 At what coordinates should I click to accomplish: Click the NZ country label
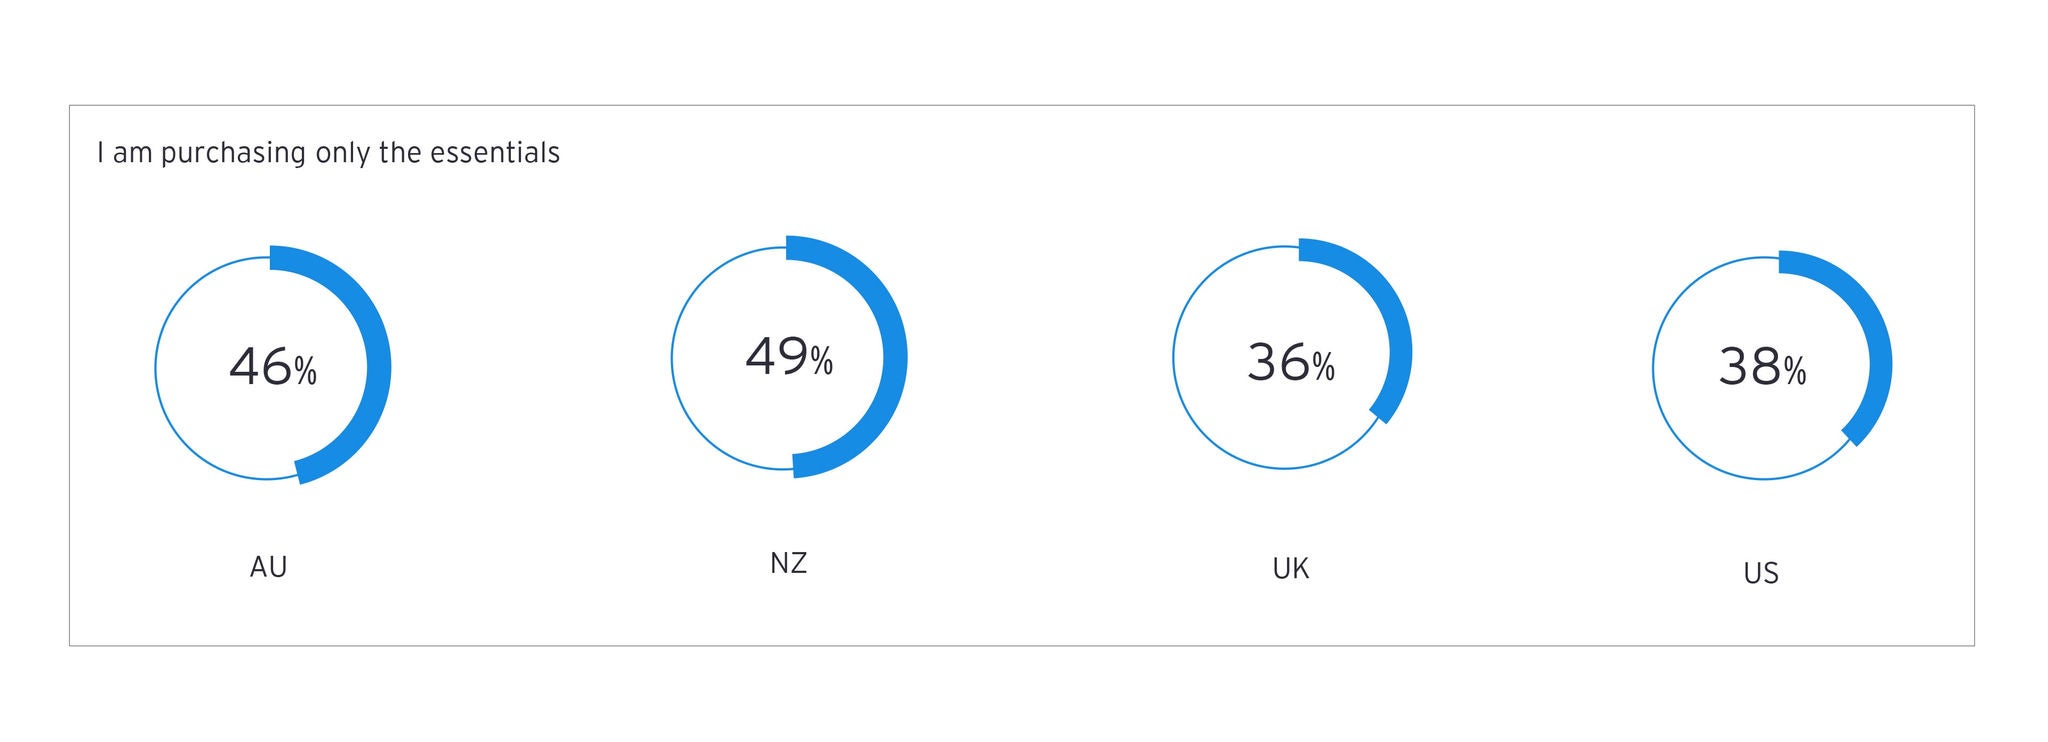788,563
